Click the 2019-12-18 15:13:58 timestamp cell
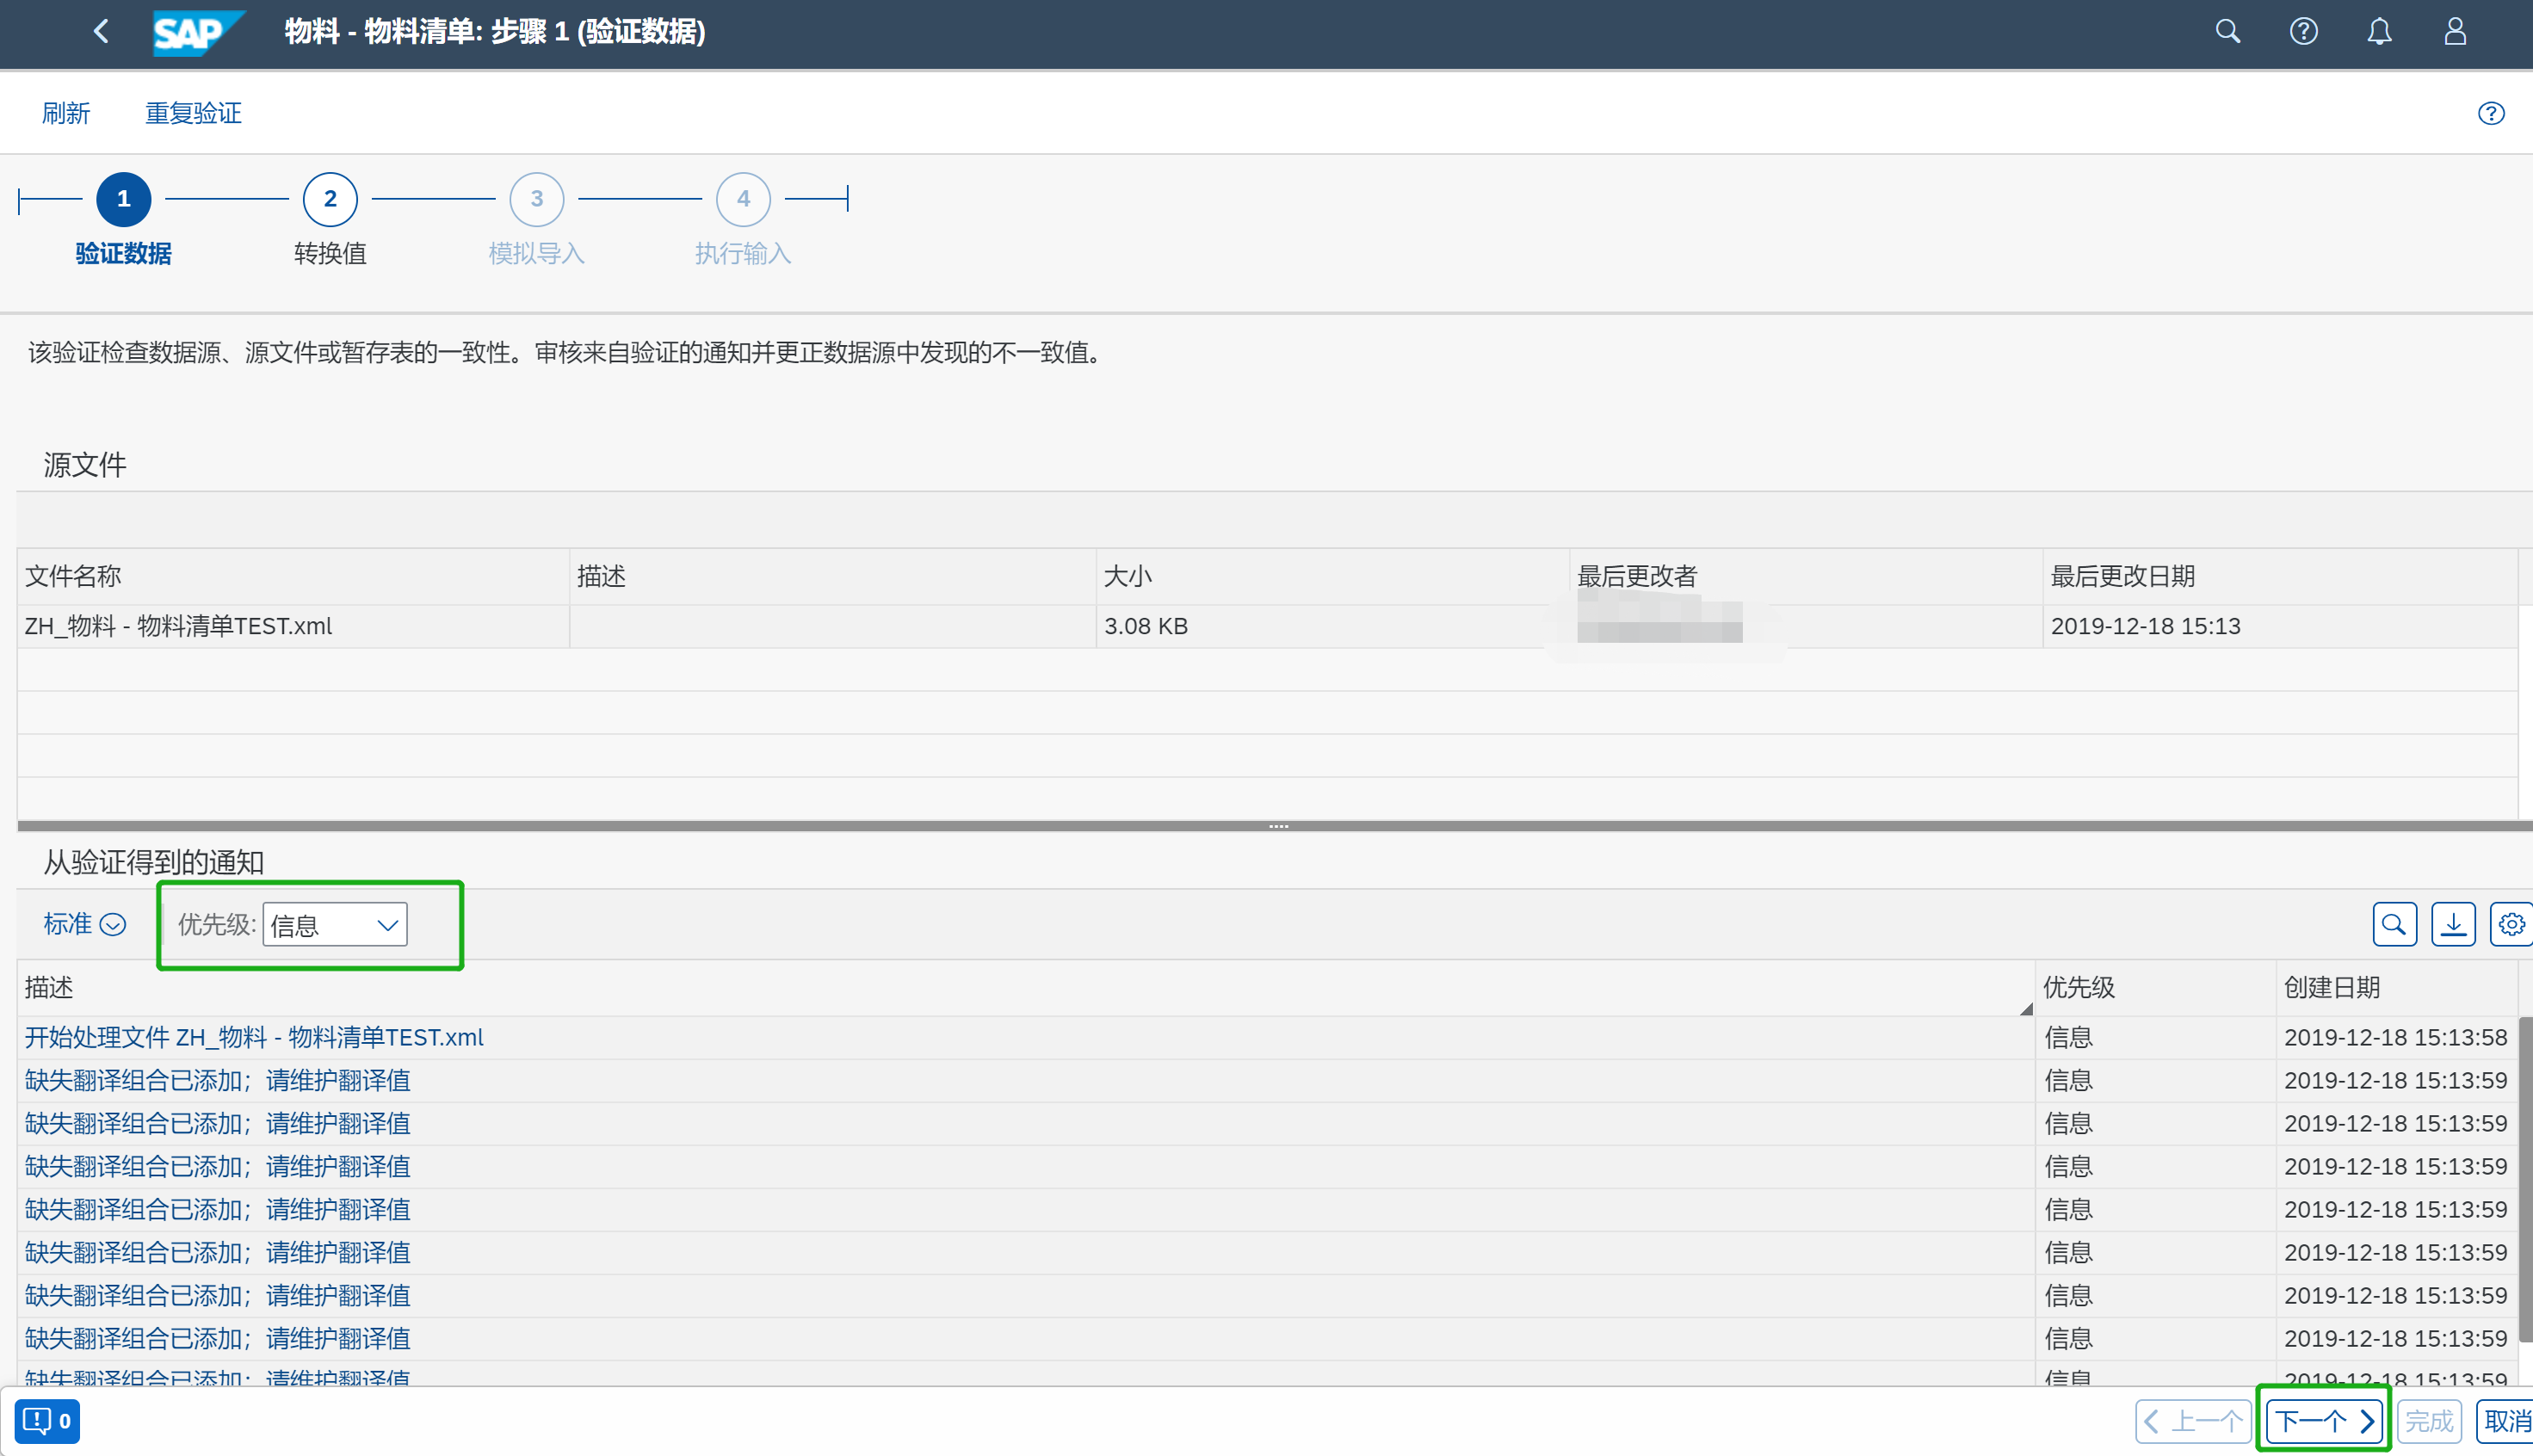This screenshot has height=1456, width=2533. pos(2396,1037)
